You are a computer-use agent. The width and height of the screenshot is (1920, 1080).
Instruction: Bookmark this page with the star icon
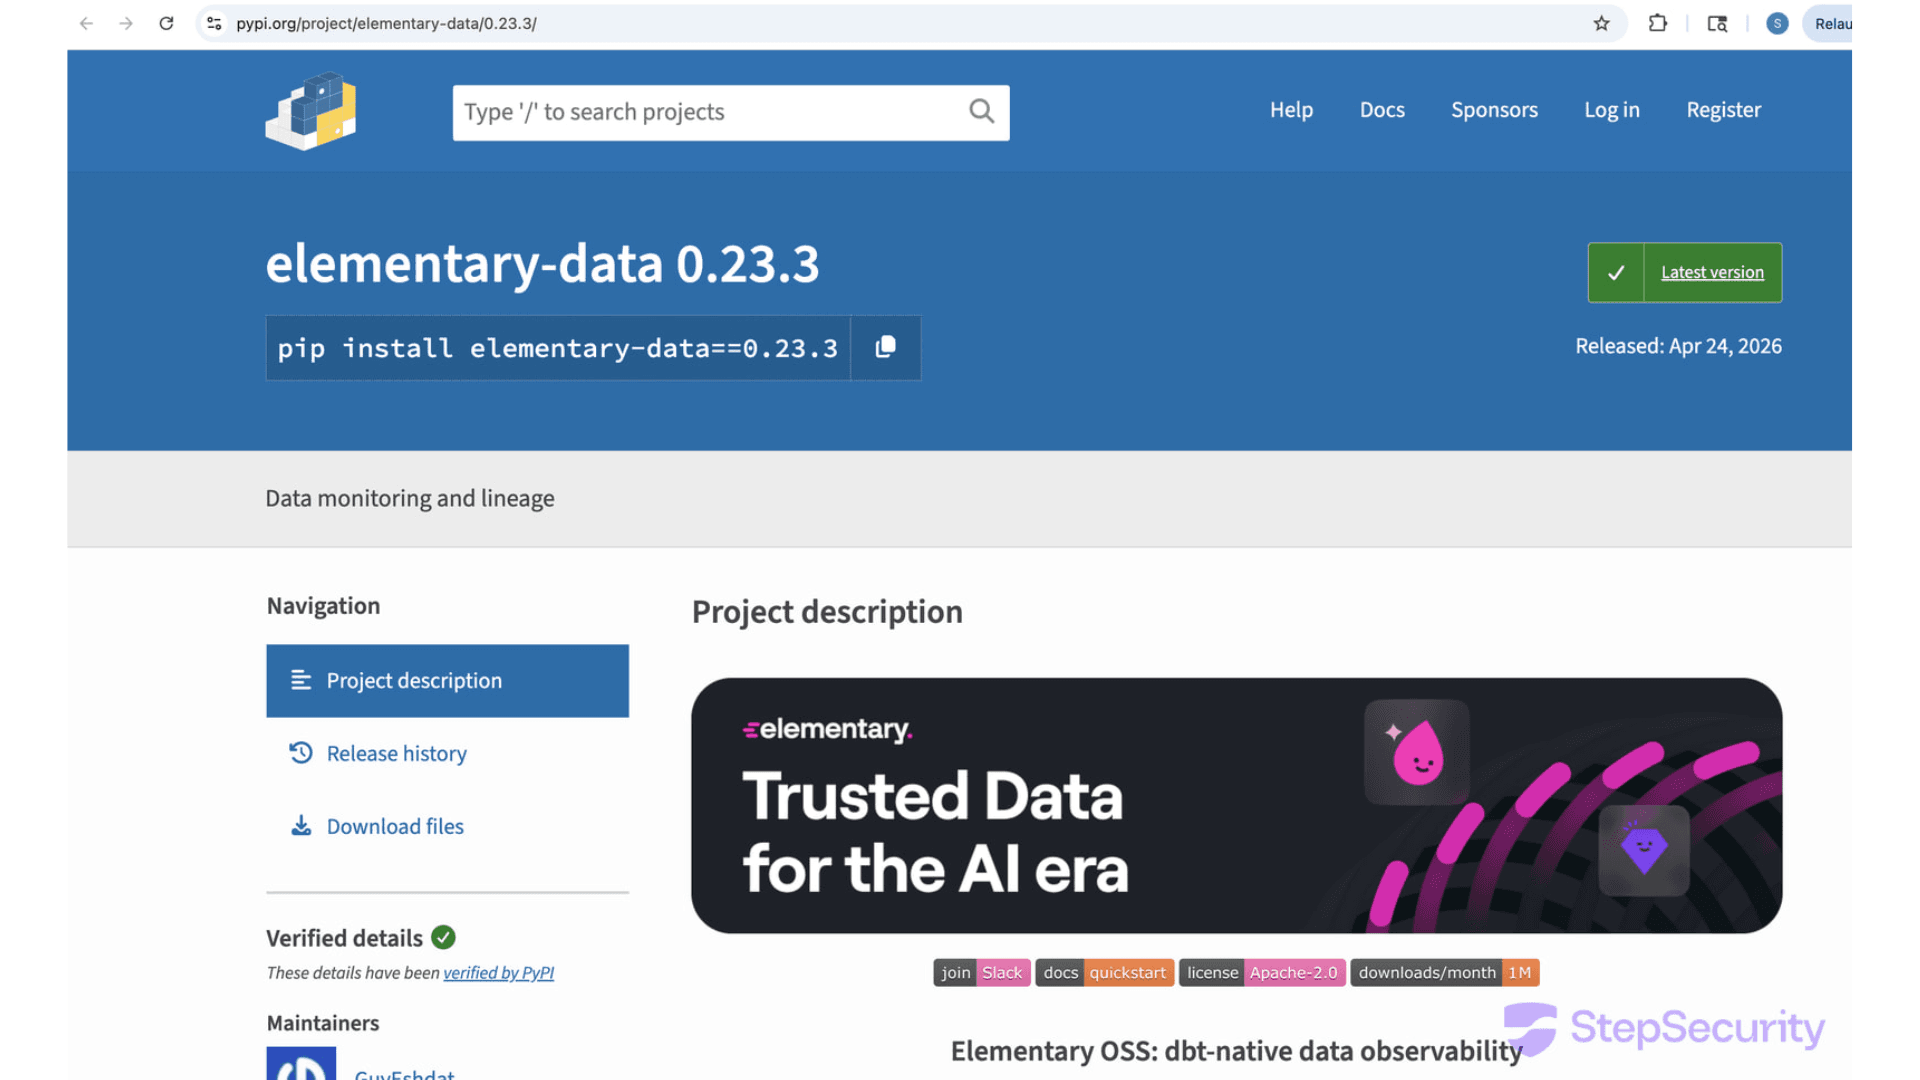pos(1601,23)
